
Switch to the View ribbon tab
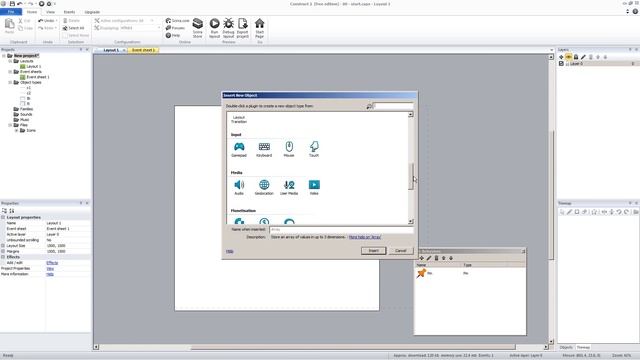(50, 12)
